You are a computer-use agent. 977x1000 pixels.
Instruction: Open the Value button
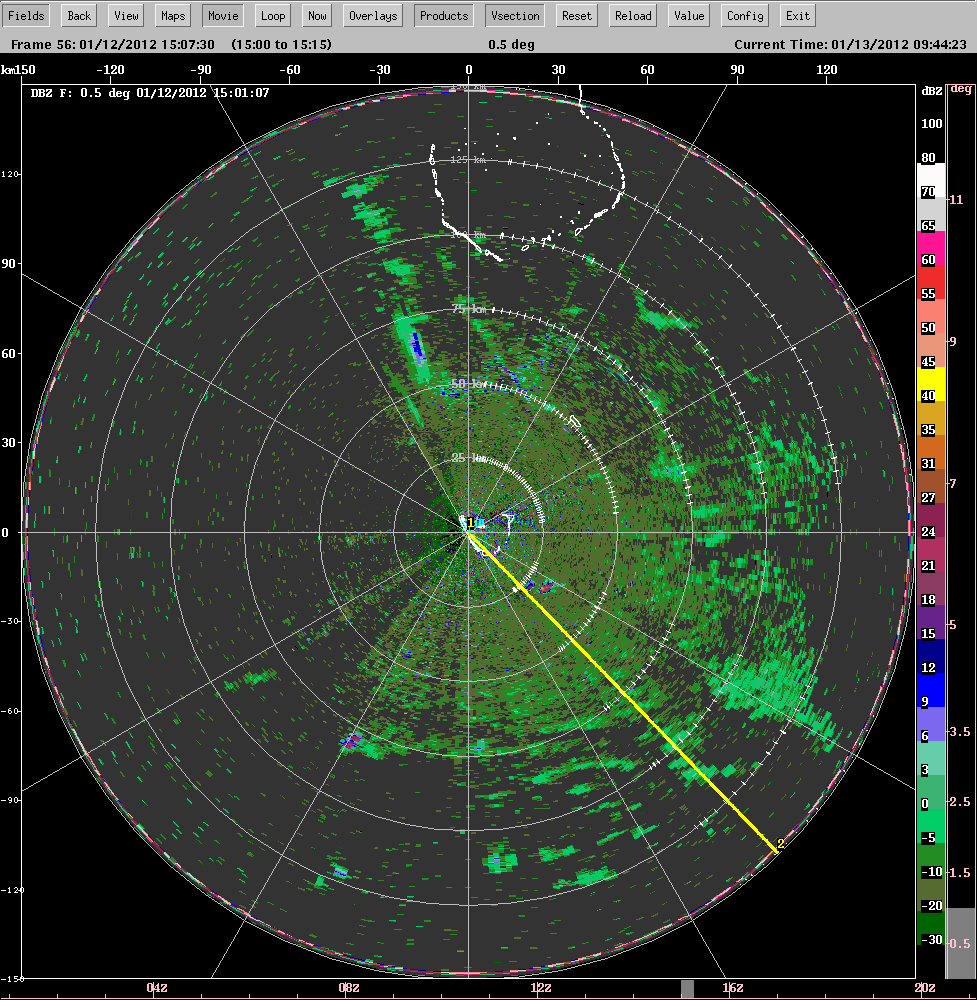(x=689, y=16)
